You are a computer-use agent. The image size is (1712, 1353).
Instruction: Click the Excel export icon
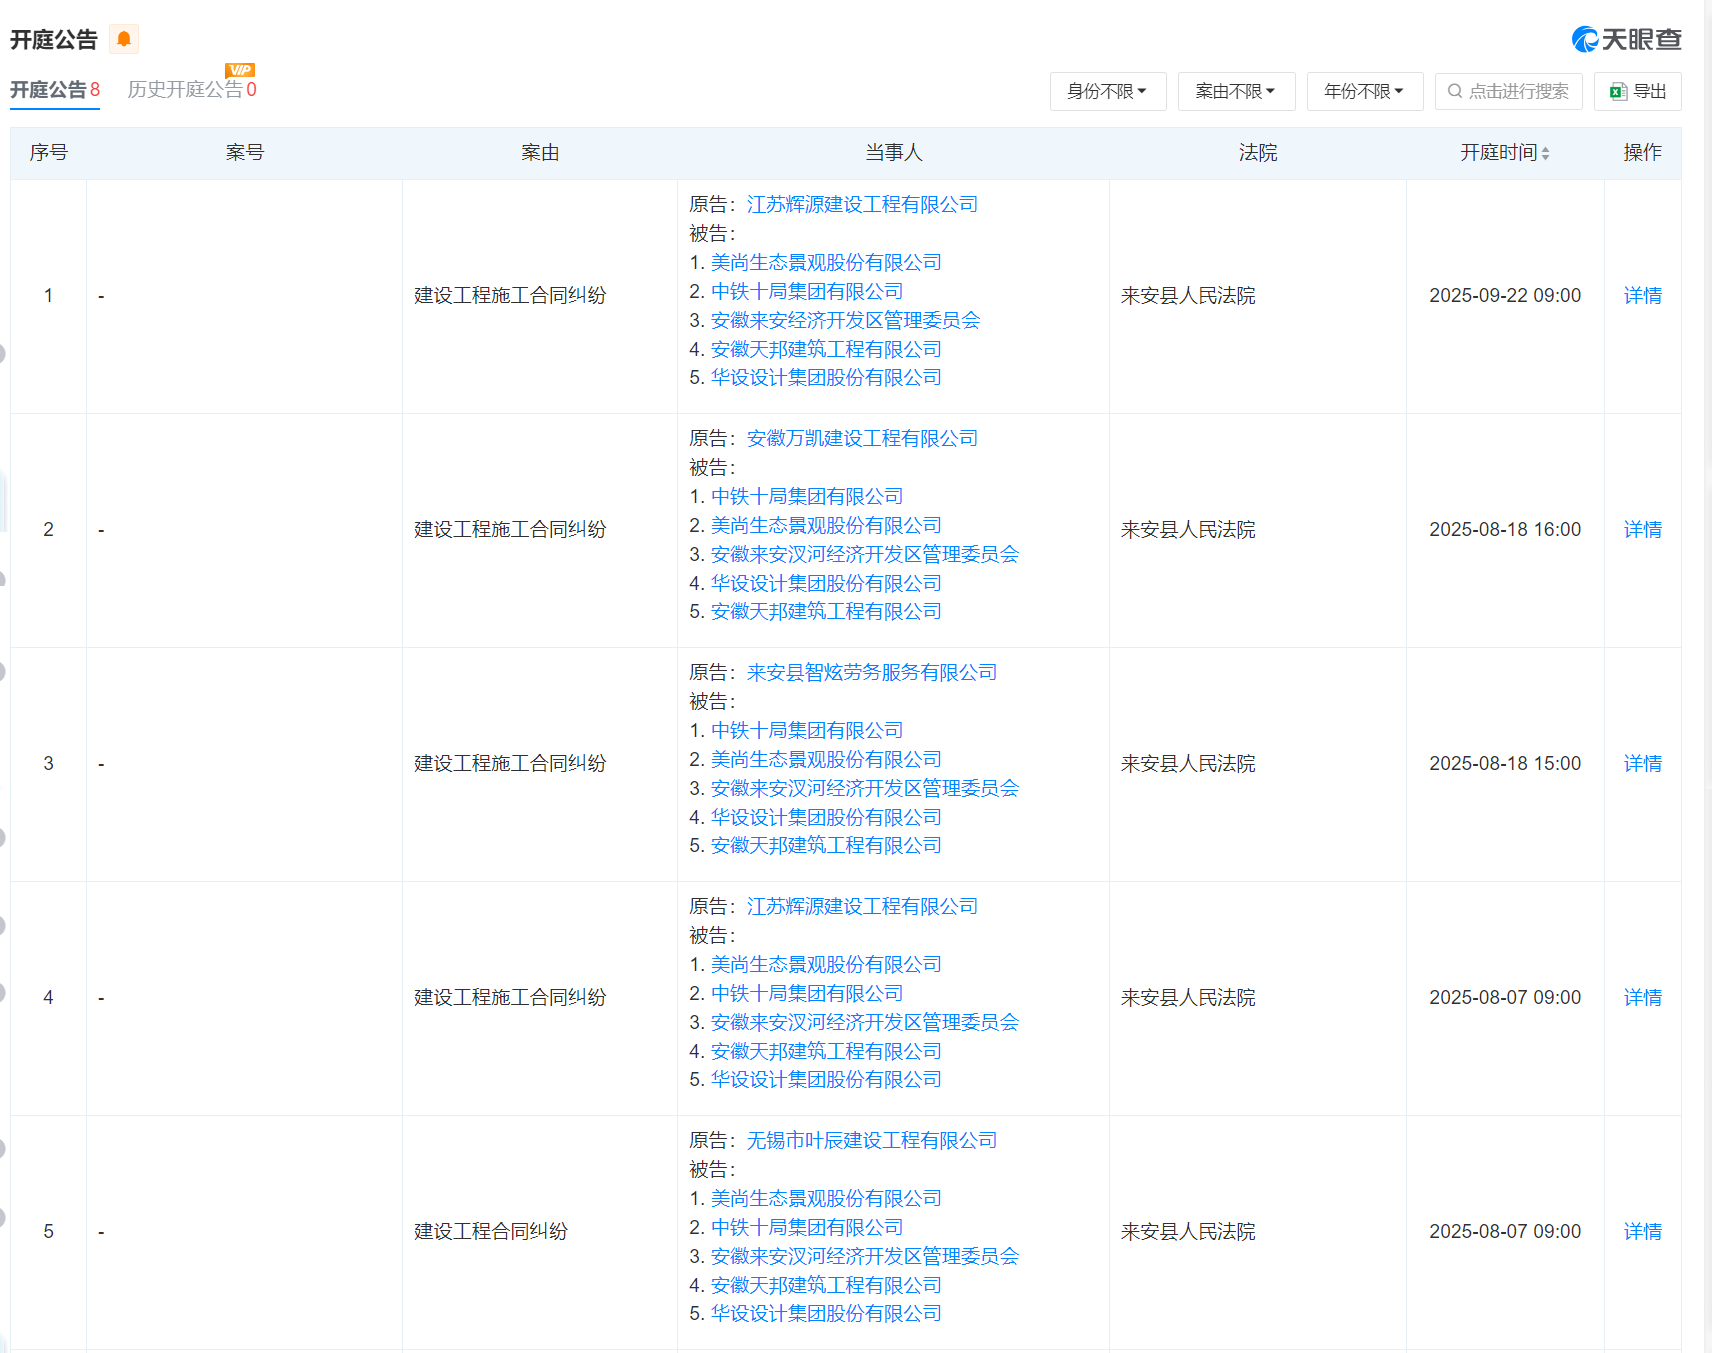pyautogui.click(x=1618, y=92)
